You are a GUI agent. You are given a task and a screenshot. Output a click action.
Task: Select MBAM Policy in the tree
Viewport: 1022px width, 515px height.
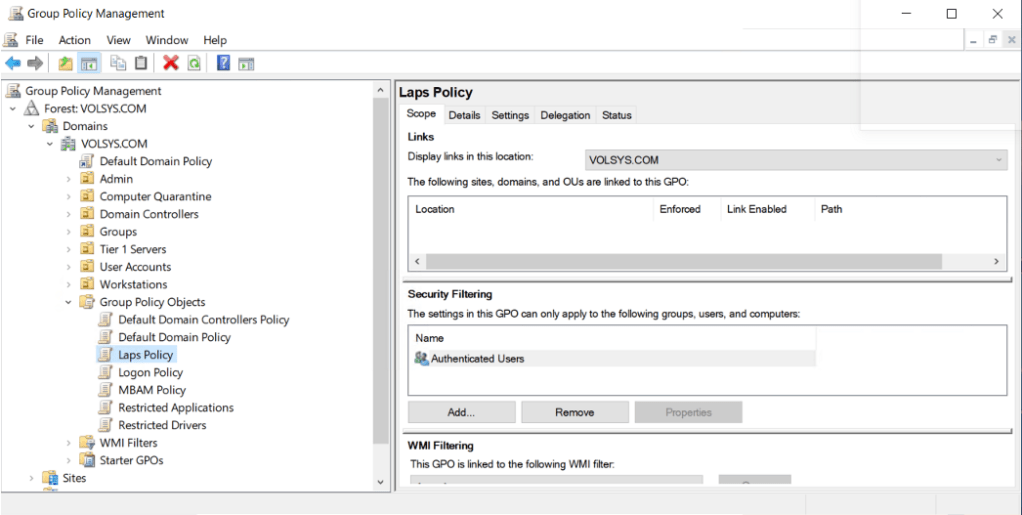[152, 390]
